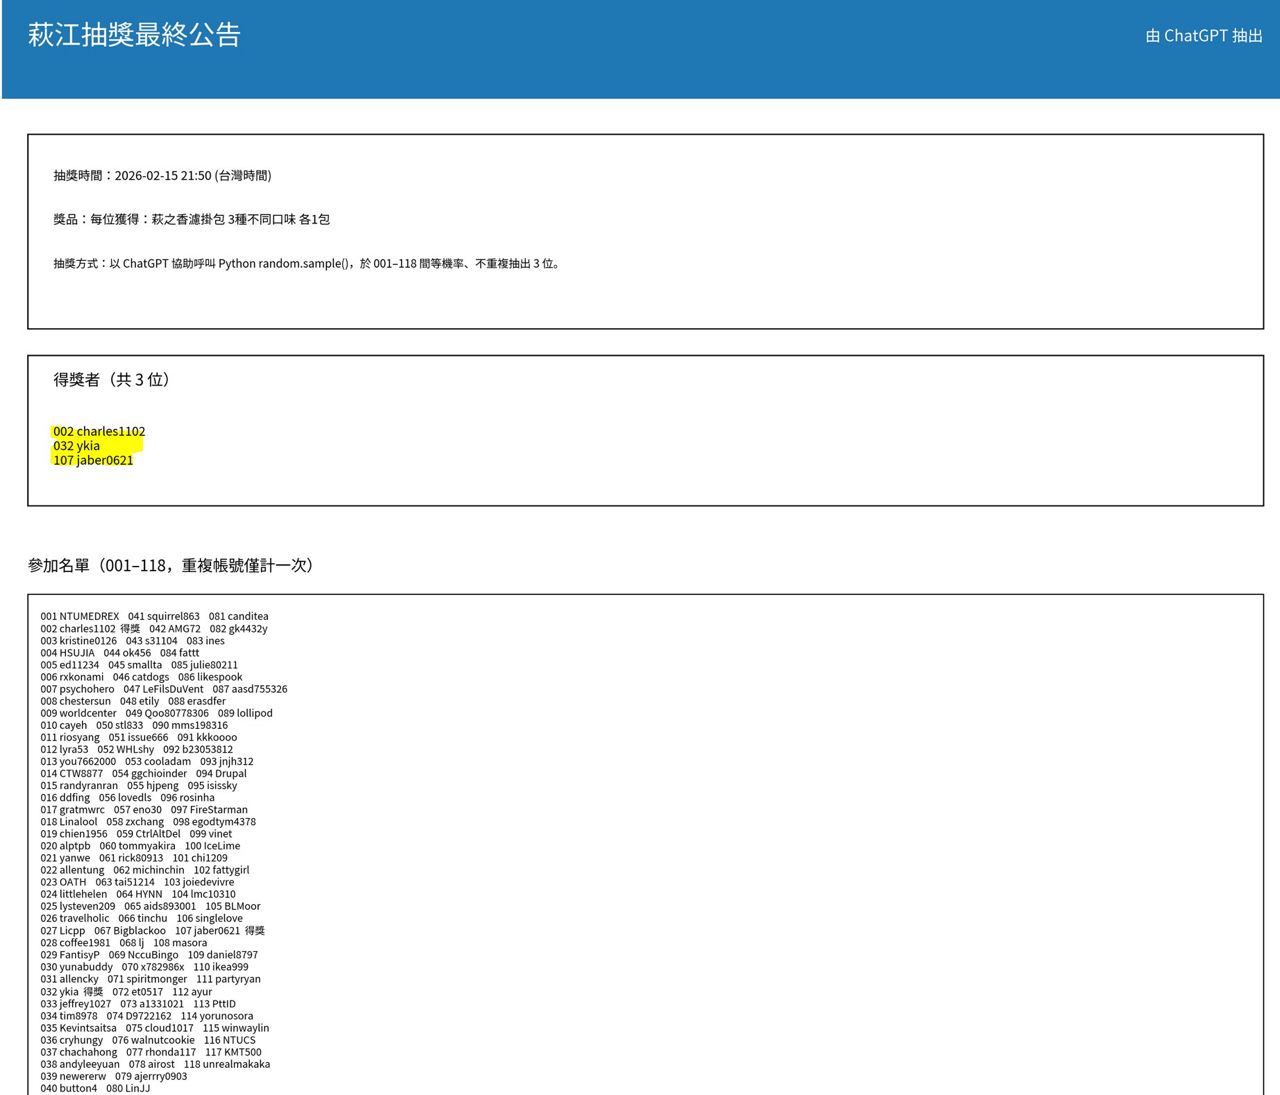This screenshot has height=1095, width=1280.
Task: Click the 由 ChatGPT 抽出 header text
Action: pyautogui.click(x=1203, y=36)
